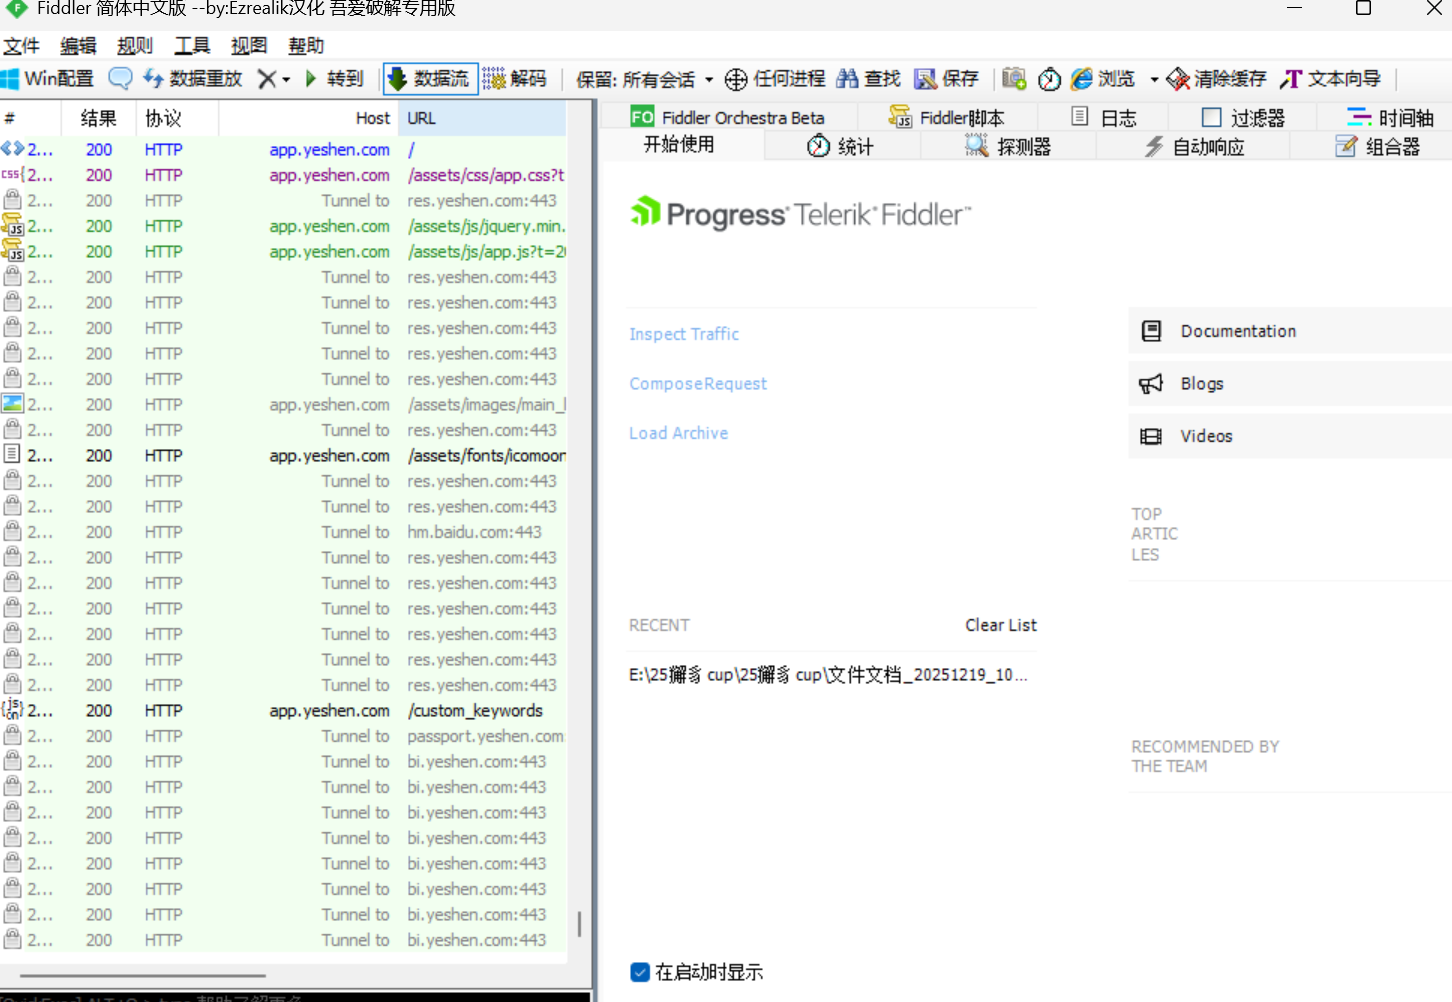The height and width of the screenshot is (1002, 1452).
Task: Open the 工具 menu
Action: coord(192,46)
